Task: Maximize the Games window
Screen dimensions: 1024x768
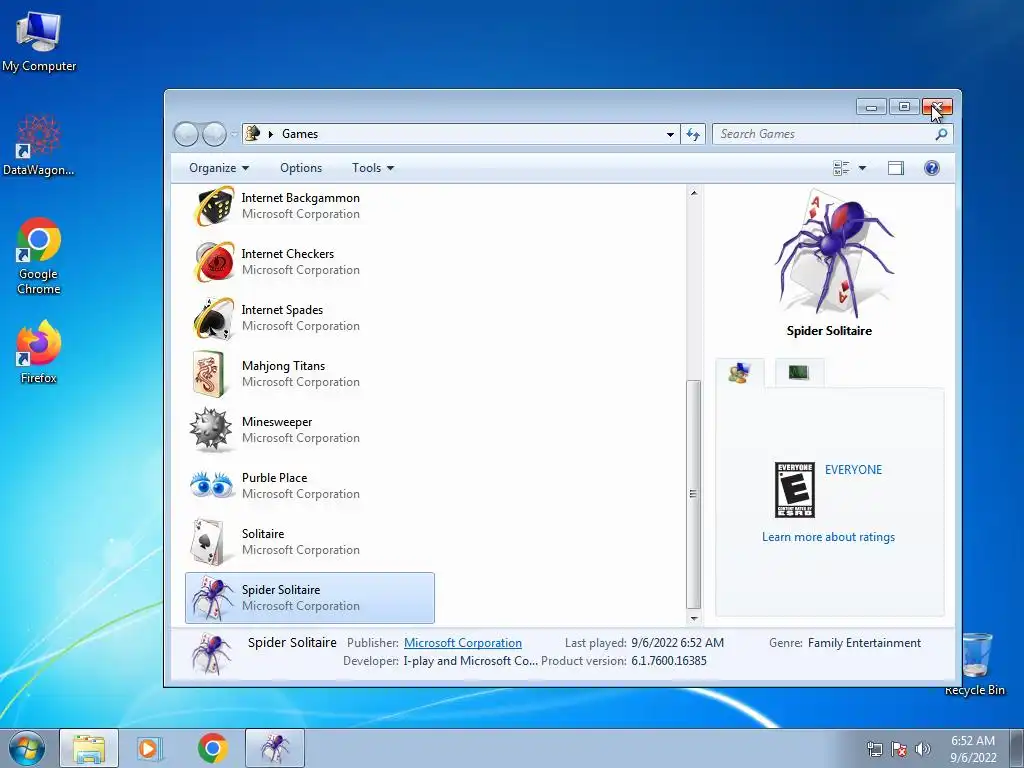Action: pyautogui.click(x=904, y=106)
